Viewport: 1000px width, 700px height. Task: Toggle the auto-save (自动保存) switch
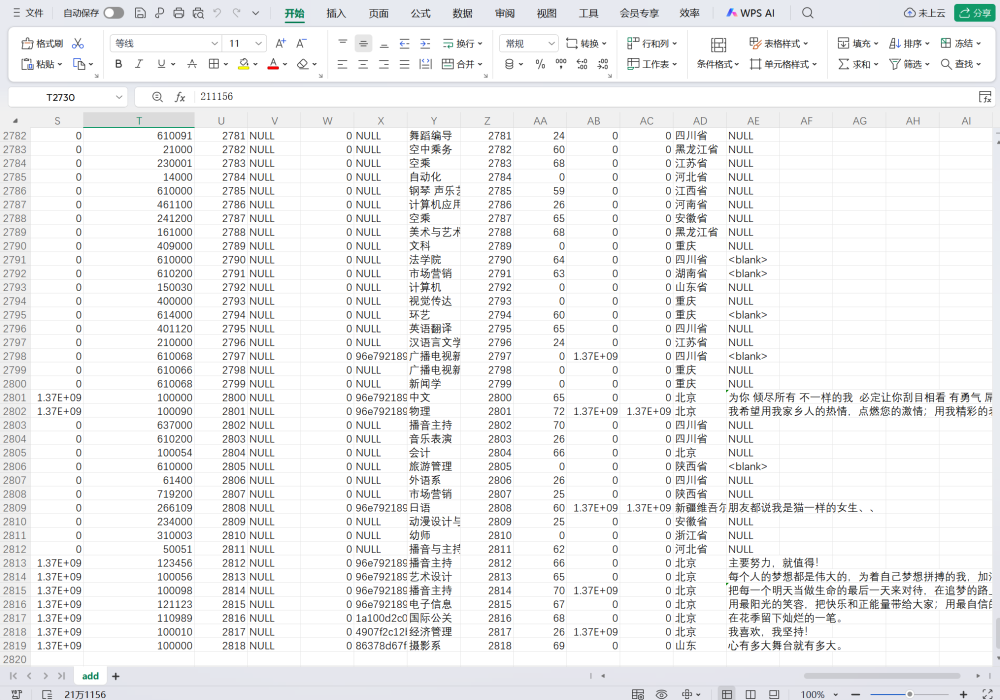click(x=113, y=13)
